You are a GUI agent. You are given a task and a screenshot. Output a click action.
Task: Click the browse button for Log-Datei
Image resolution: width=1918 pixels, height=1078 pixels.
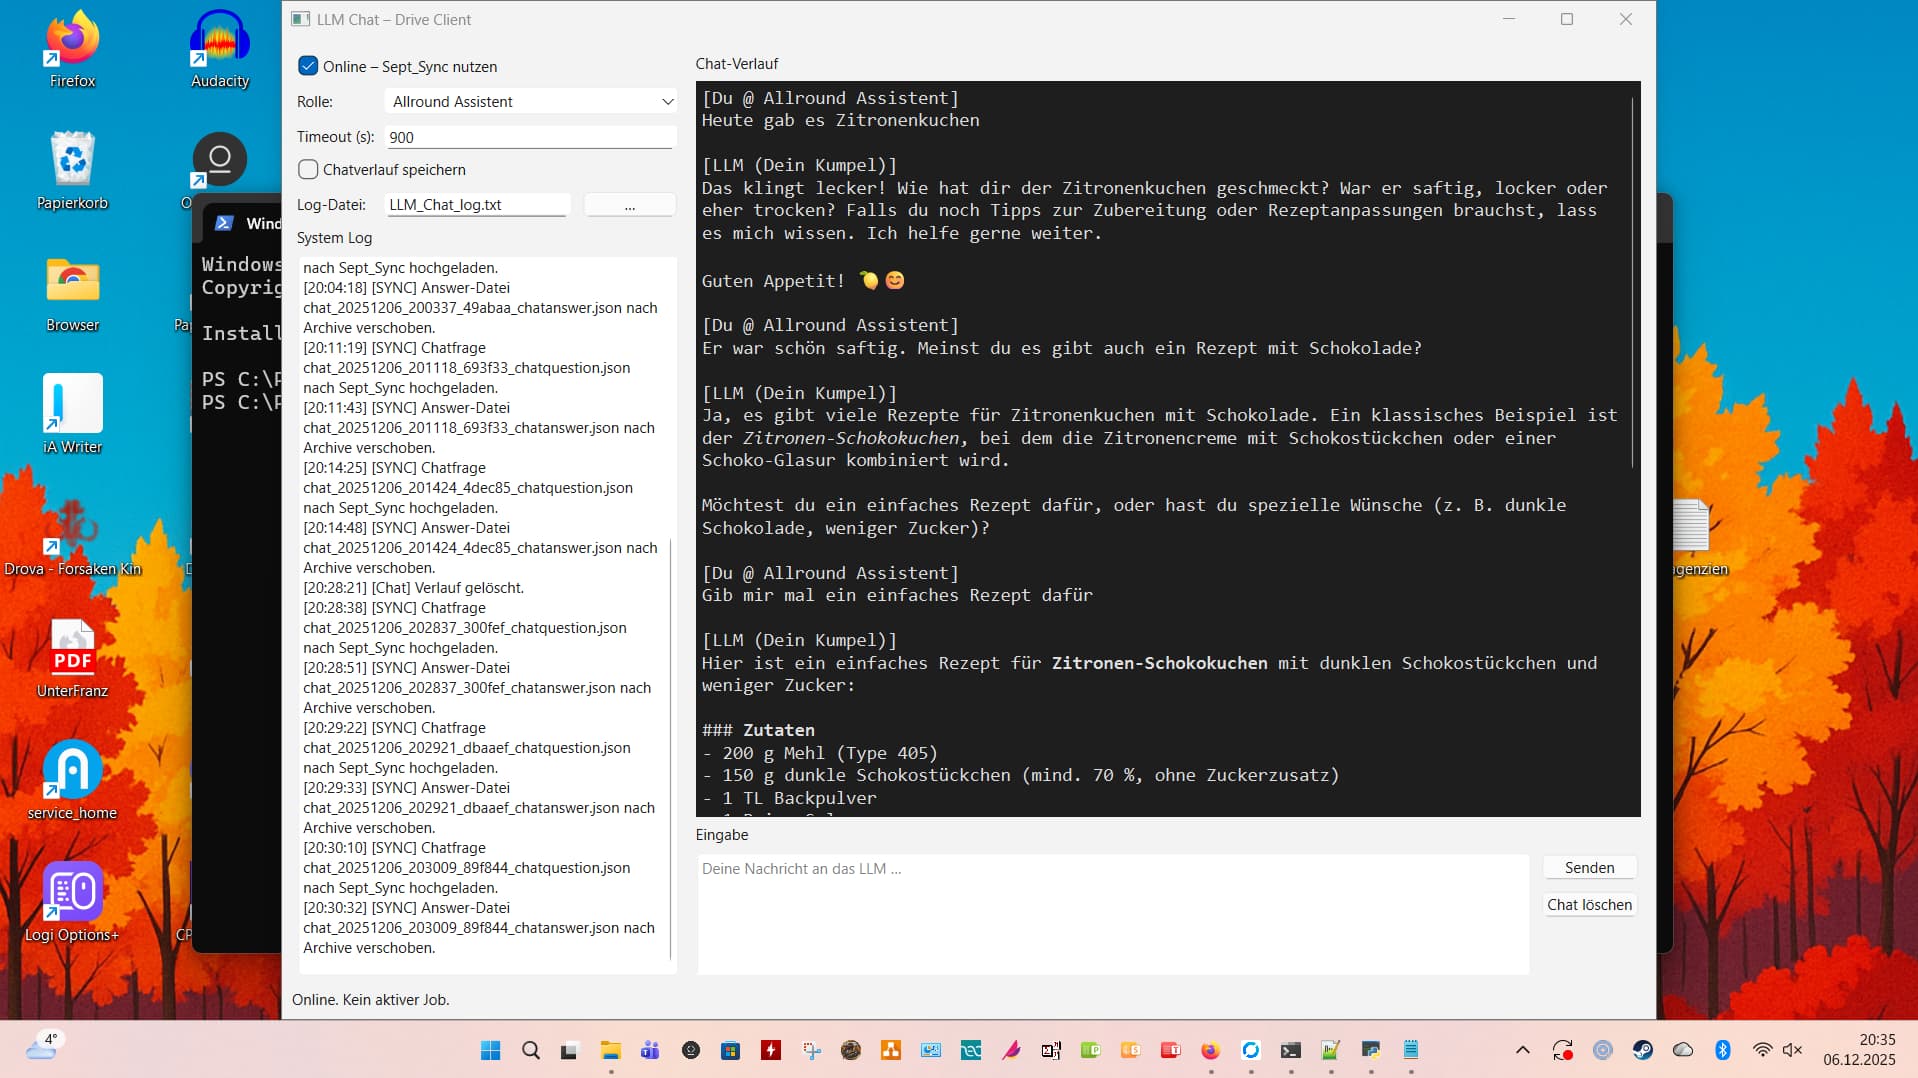pos(629,205)
